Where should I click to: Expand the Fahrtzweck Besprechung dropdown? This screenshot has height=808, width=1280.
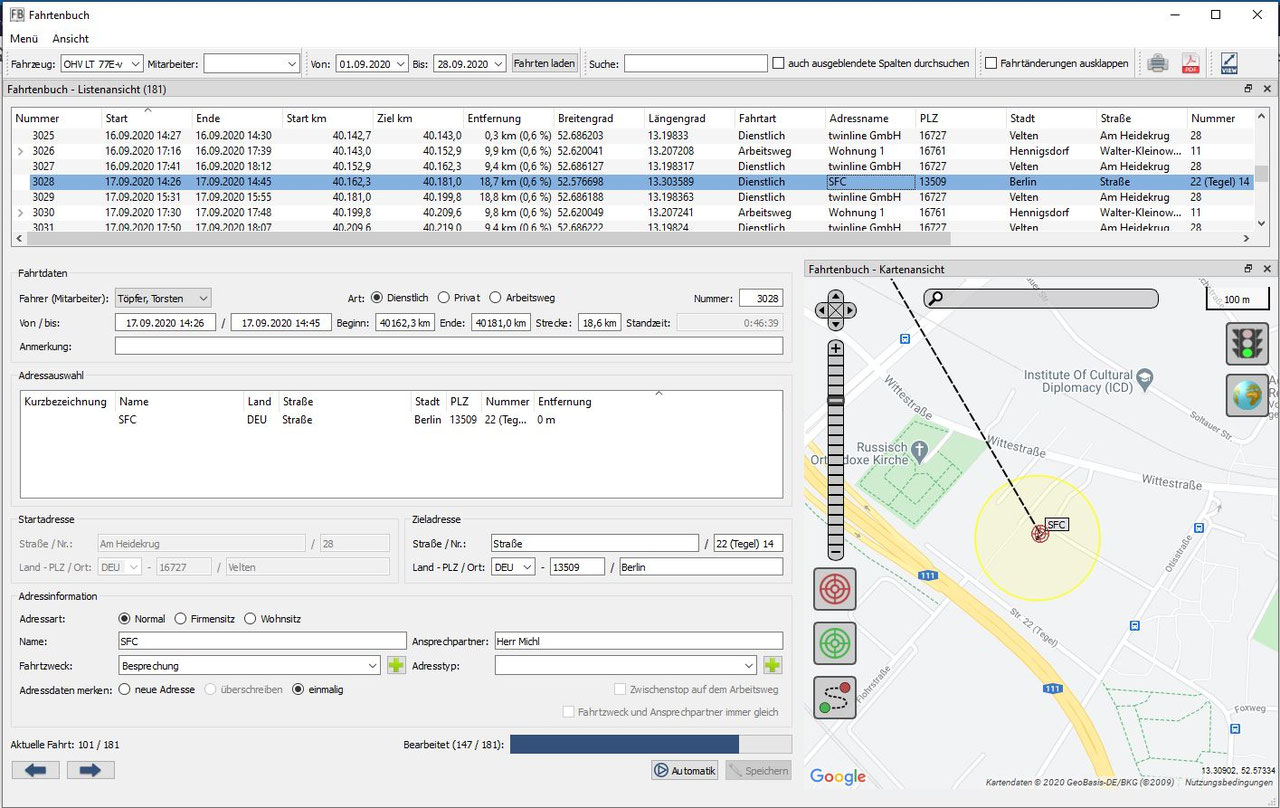pos(372,665)
